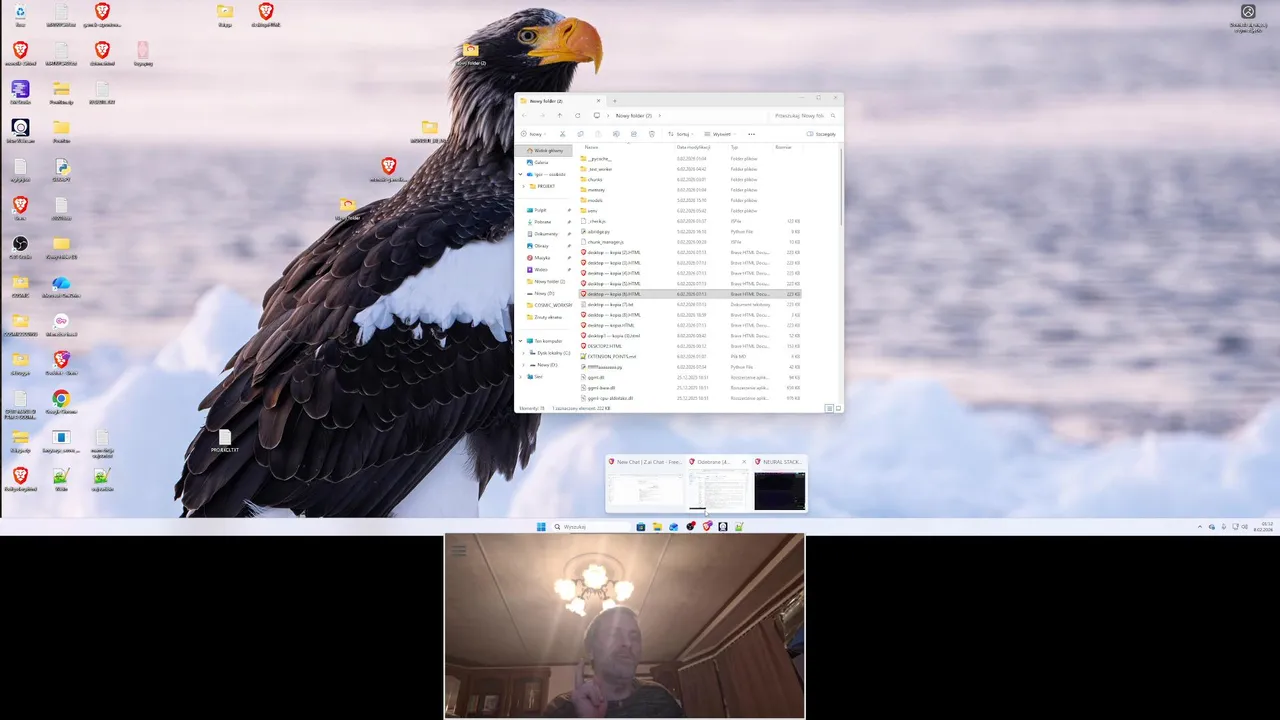Open Google Chrome desktop shortcut
1280x720 pixels.
(x=61, y=403)
